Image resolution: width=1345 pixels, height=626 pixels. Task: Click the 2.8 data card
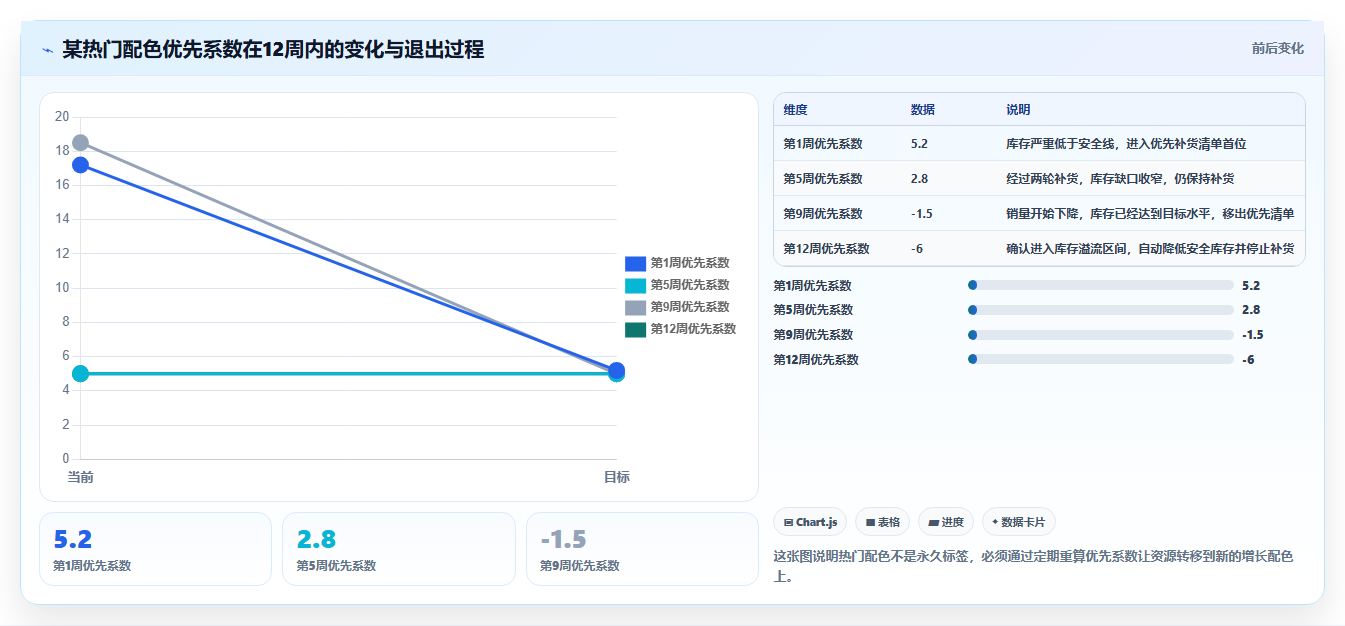tap(399, 549)
